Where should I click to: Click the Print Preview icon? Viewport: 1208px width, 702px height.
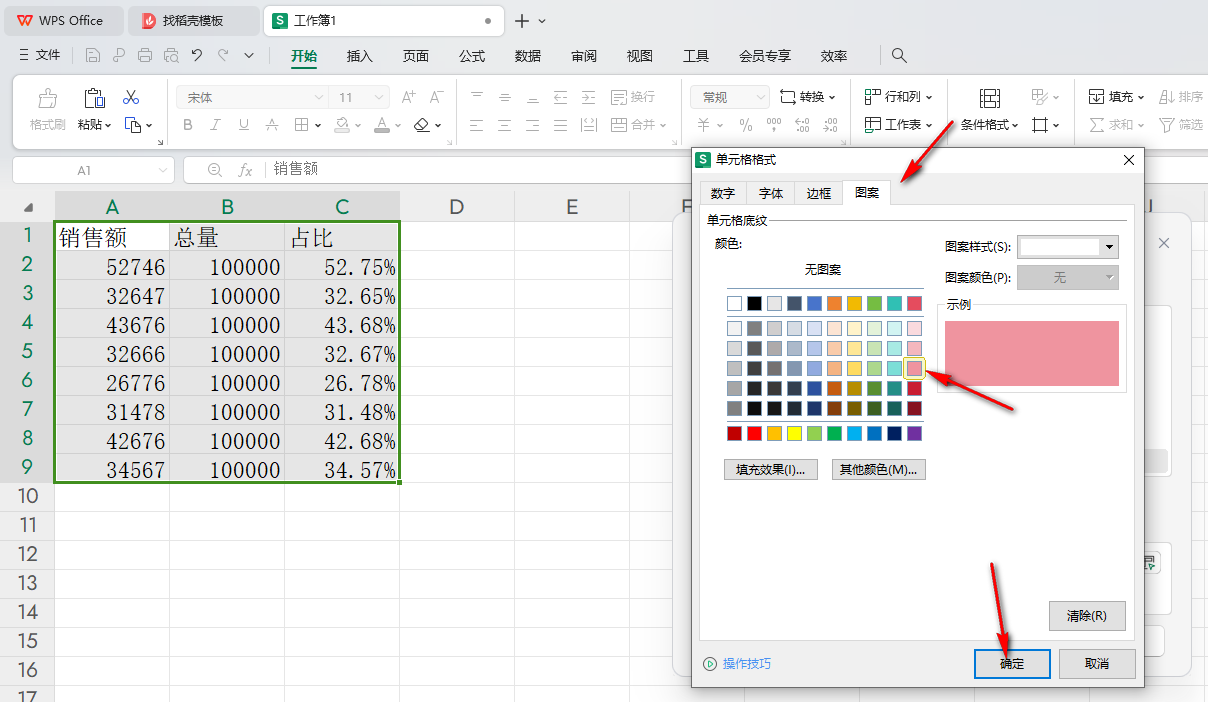click(x=171, y=55)
